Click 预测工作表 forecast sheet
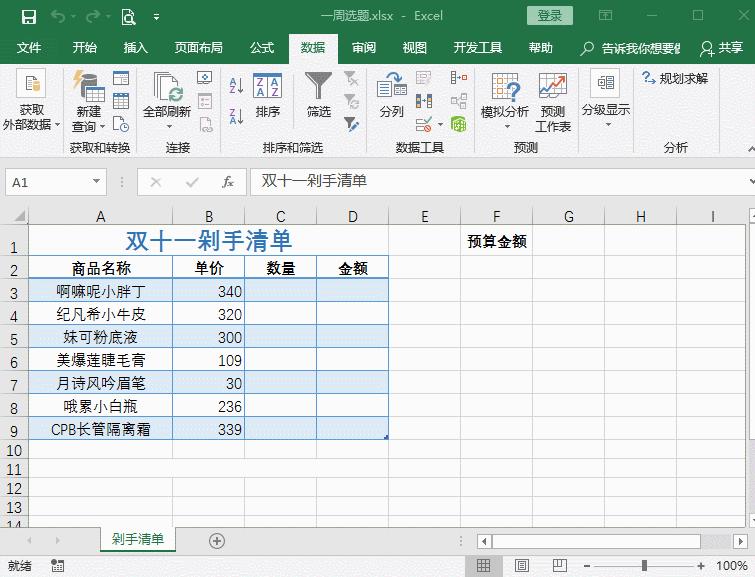Screen dimensions: 755x577 pyautogui.click(x=553, y=103)
